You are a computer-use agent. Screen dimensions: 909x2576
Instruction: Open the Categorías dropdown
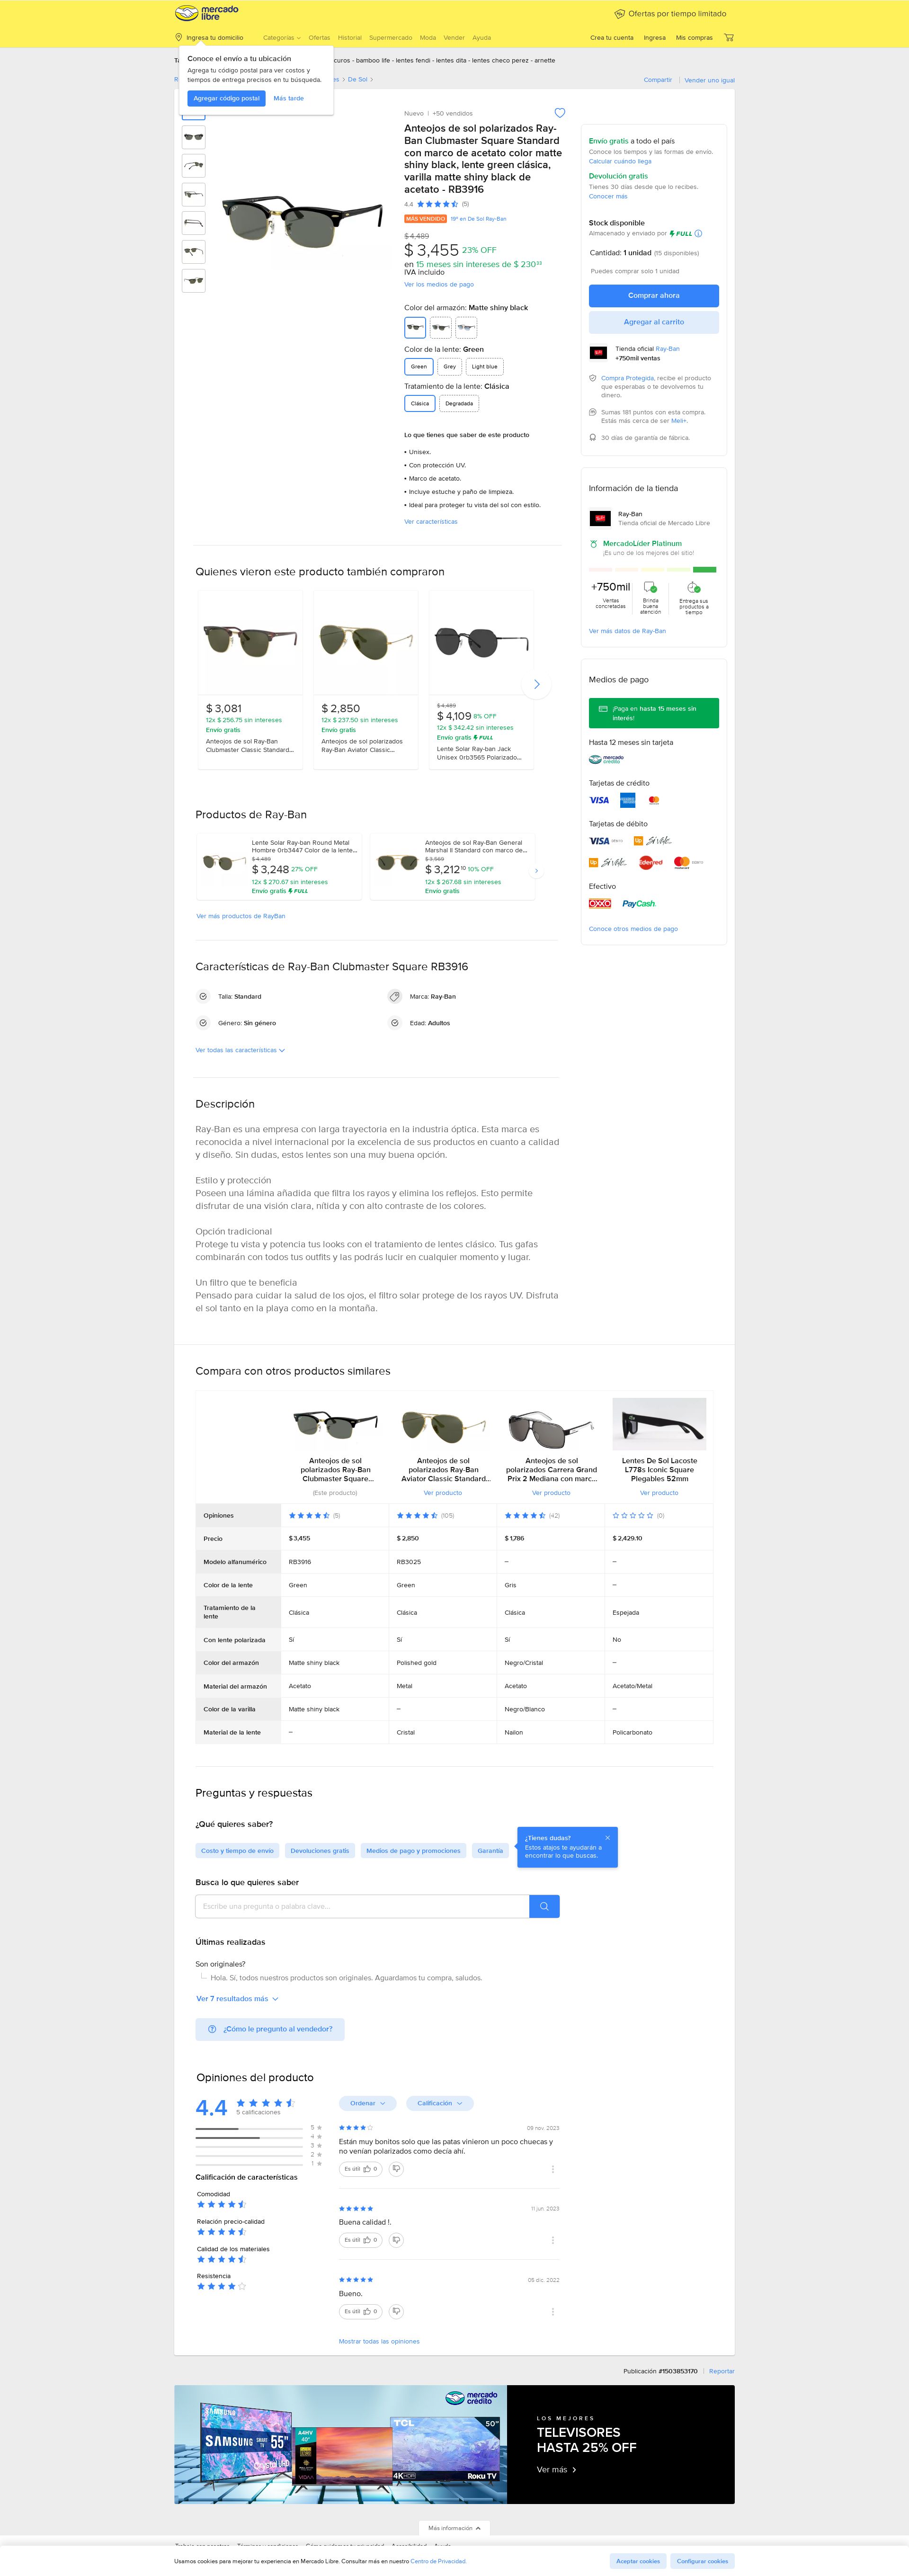point(281,38)
